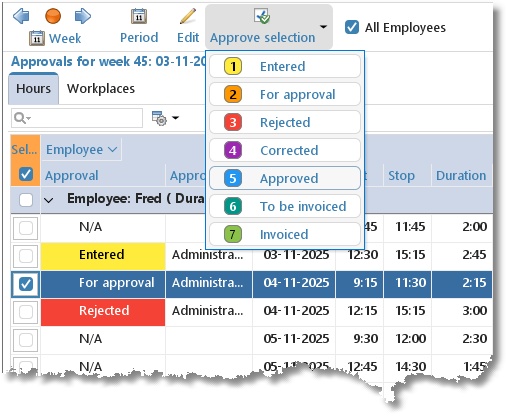The height and width of the screenshot is (417, 507).
Task: Click the Sel... column header
Action: pyautogui.click(x=24, y=150)
